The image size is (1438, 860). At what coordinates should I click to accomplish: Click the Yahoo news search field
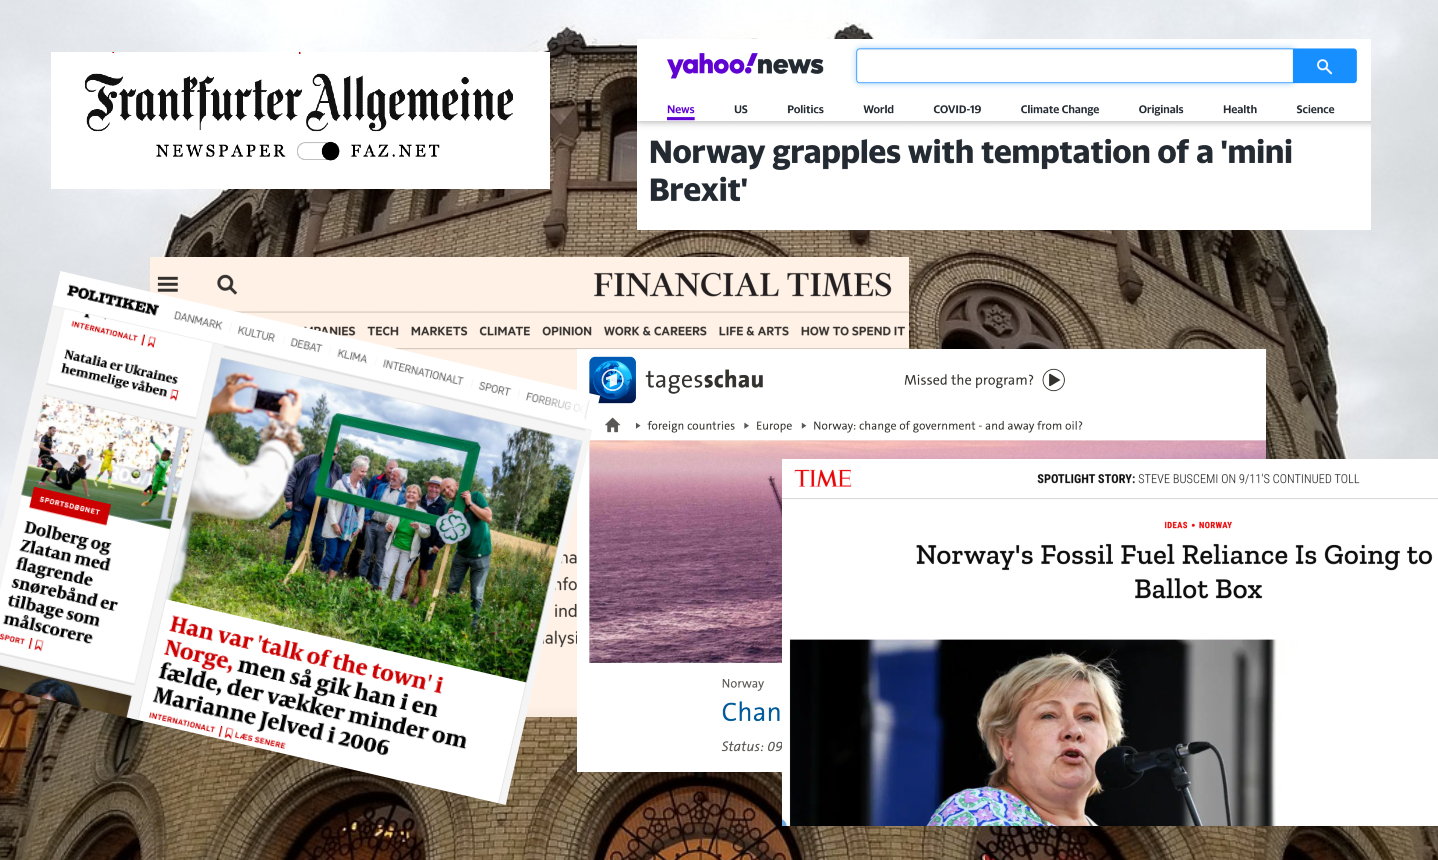point(1075,66)
